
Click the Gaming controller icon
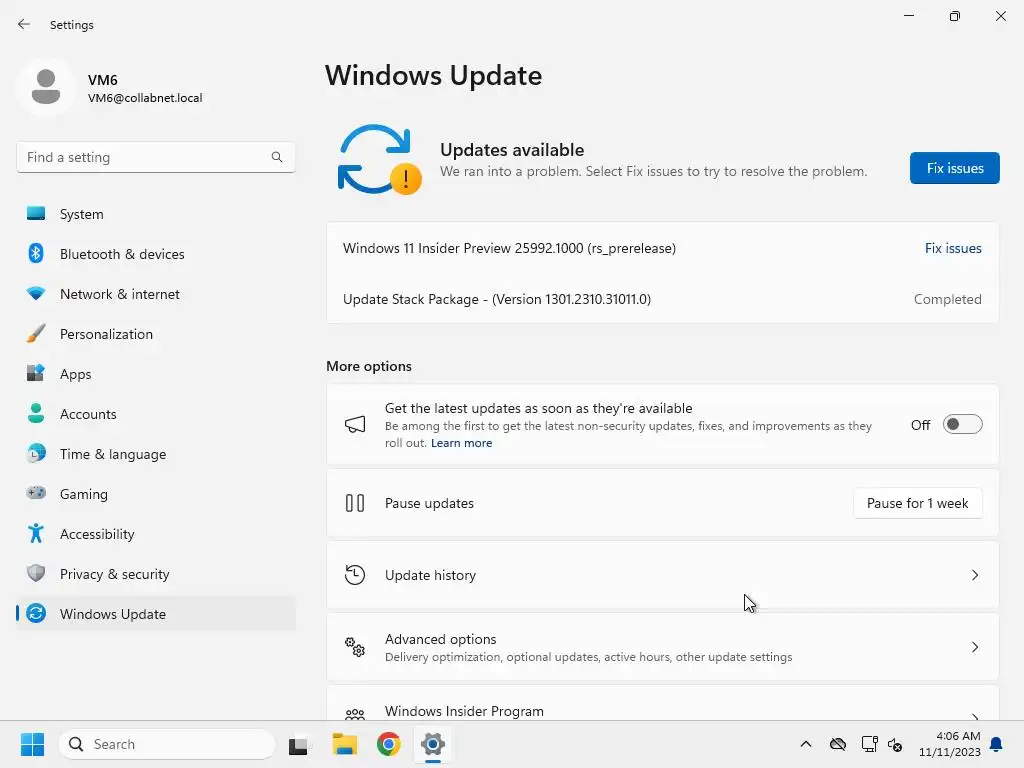36,493
